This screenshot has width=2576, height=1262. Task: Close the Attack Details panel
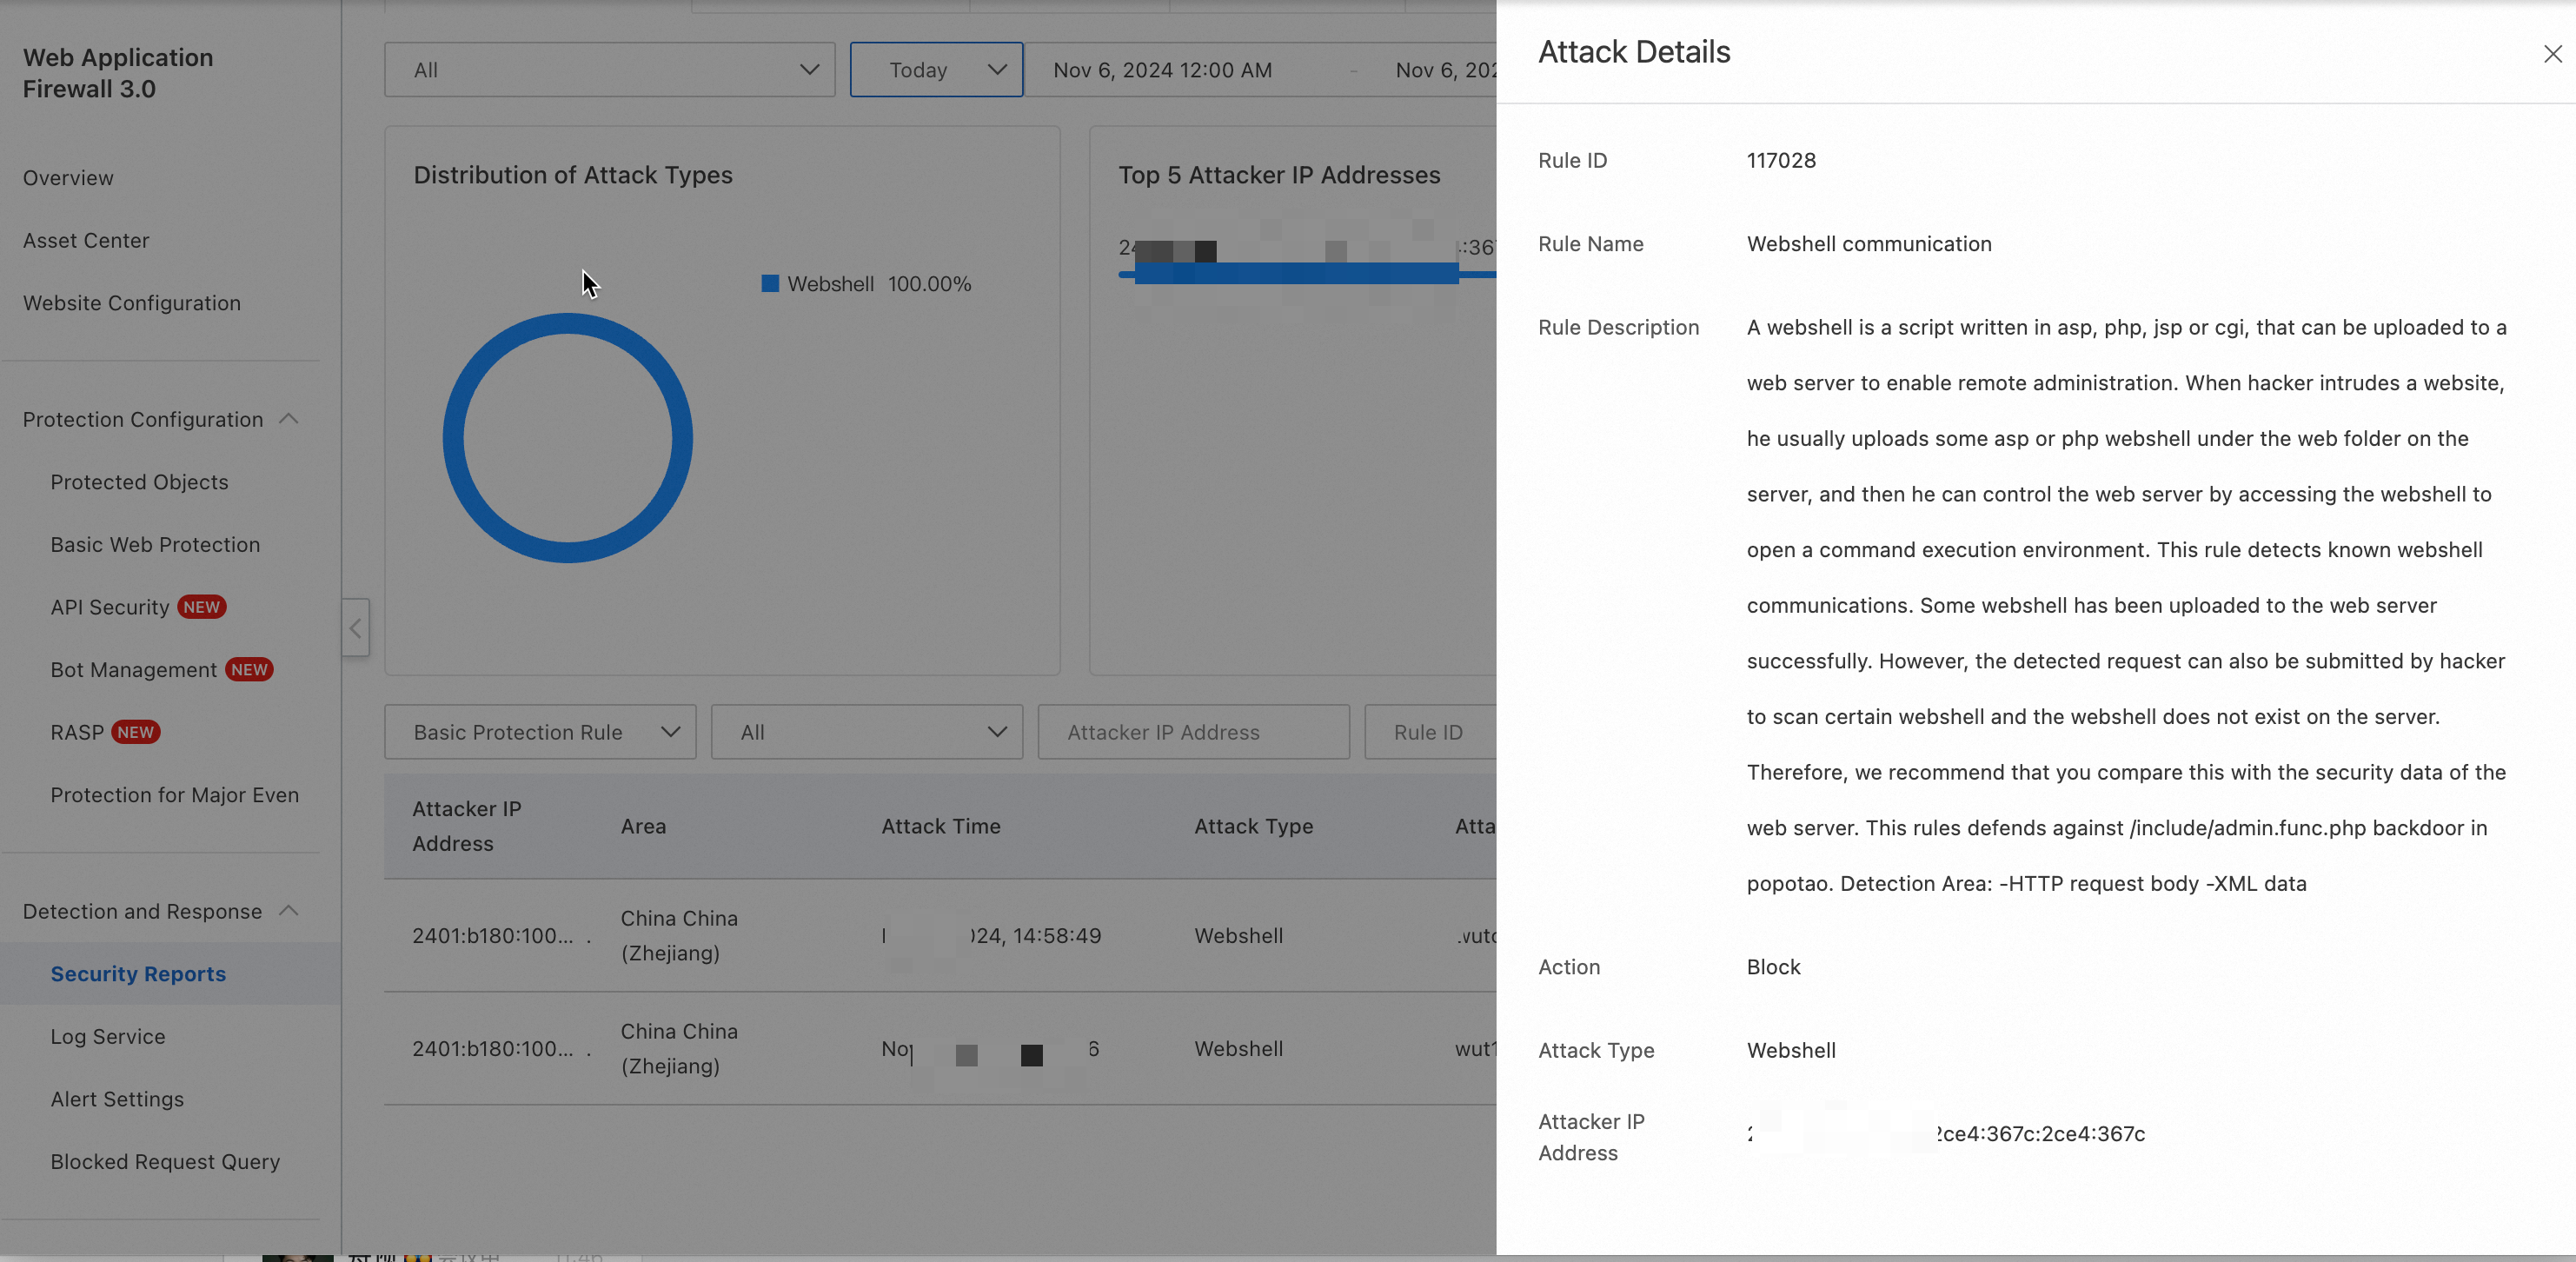[x=2552, y=54]
